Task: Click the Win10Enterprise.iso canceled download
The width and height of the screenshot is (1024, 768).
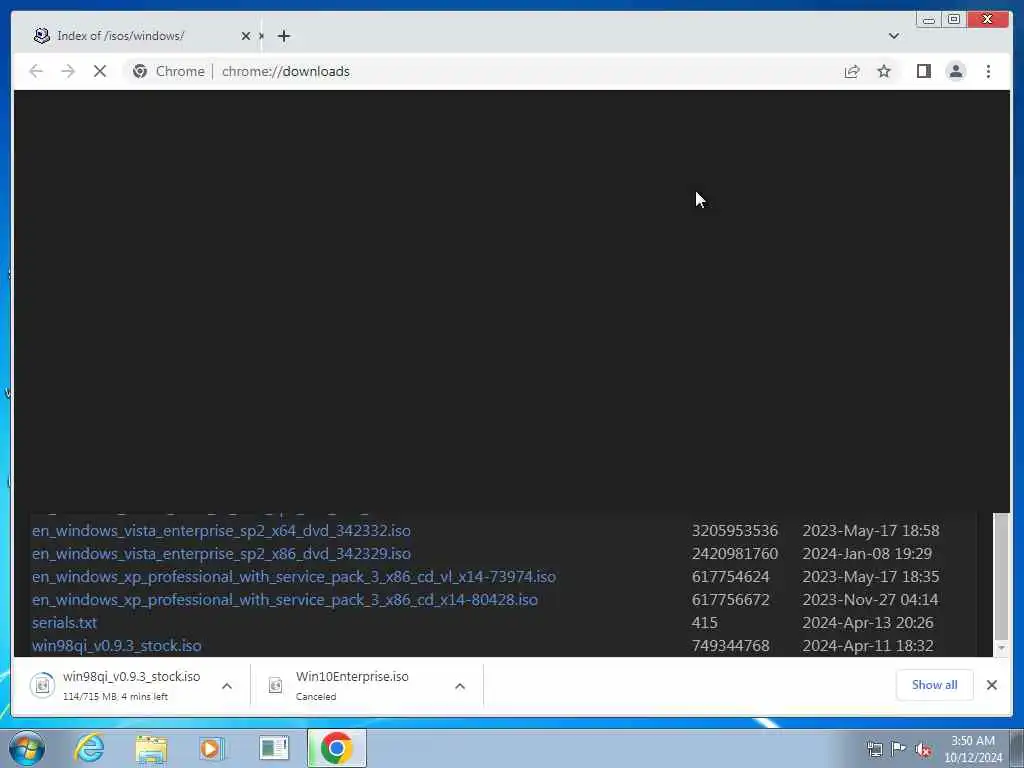Action: tap(369, 685)
